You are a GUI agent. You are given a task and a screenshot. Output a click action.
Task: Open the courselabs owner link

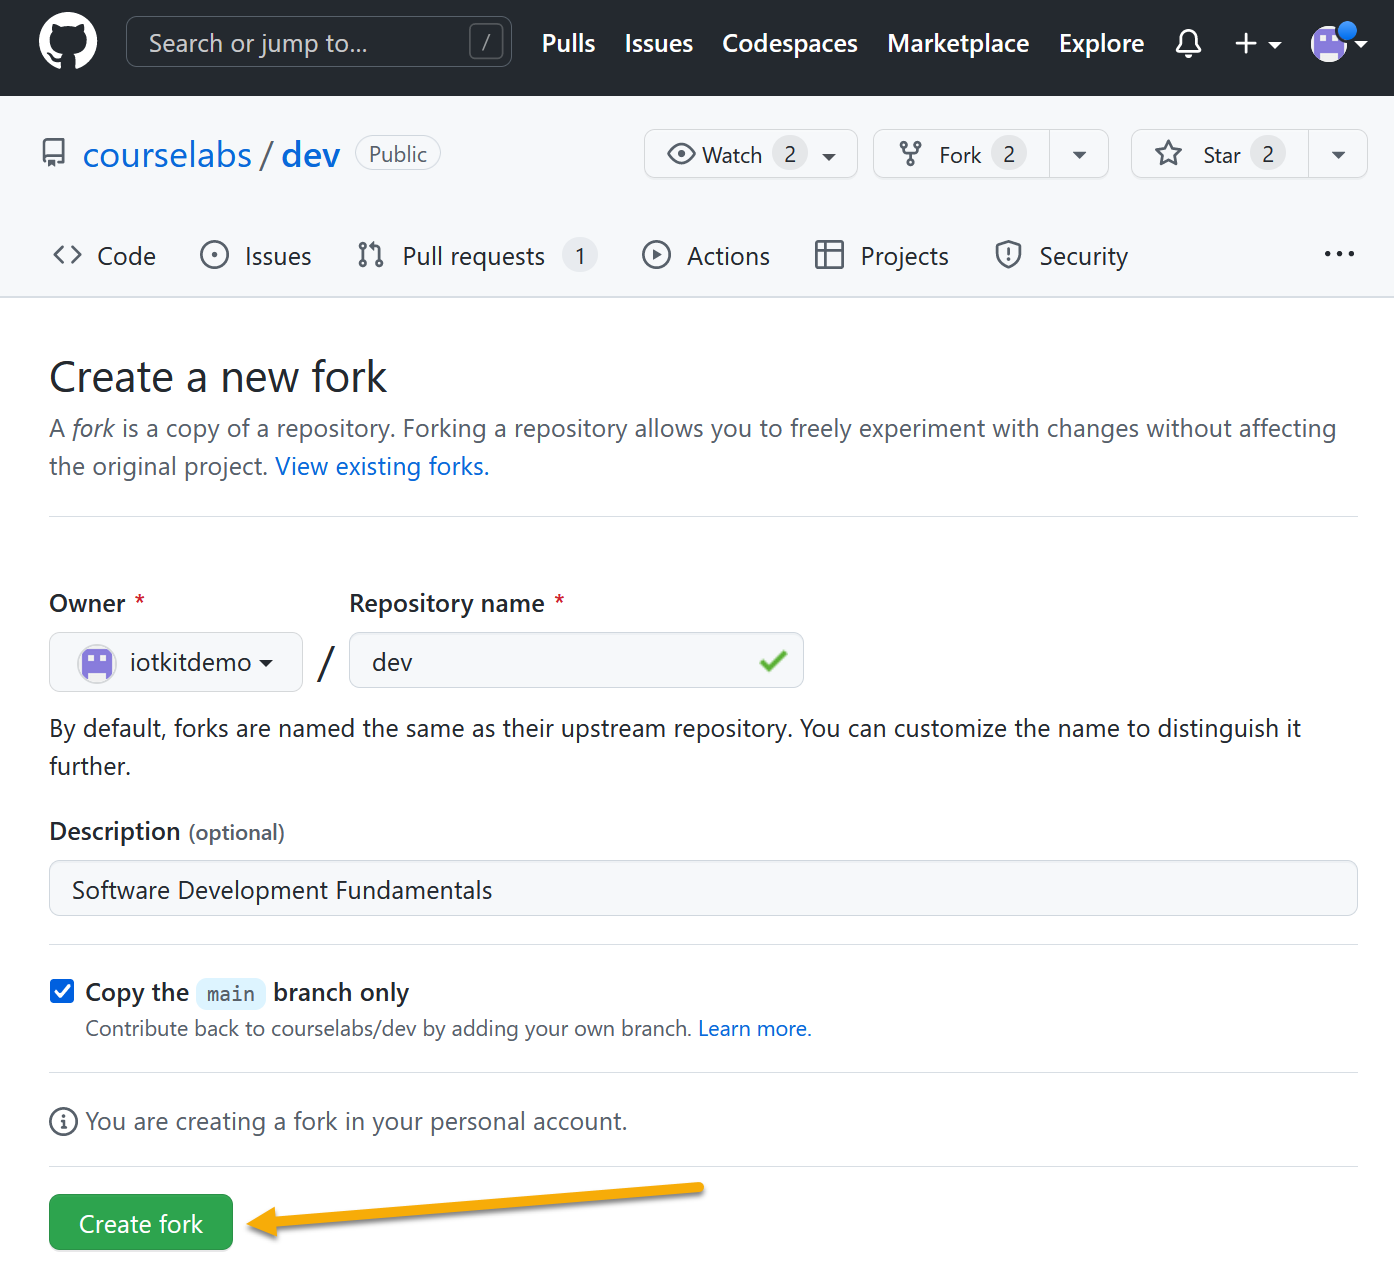tap(167, 155)
